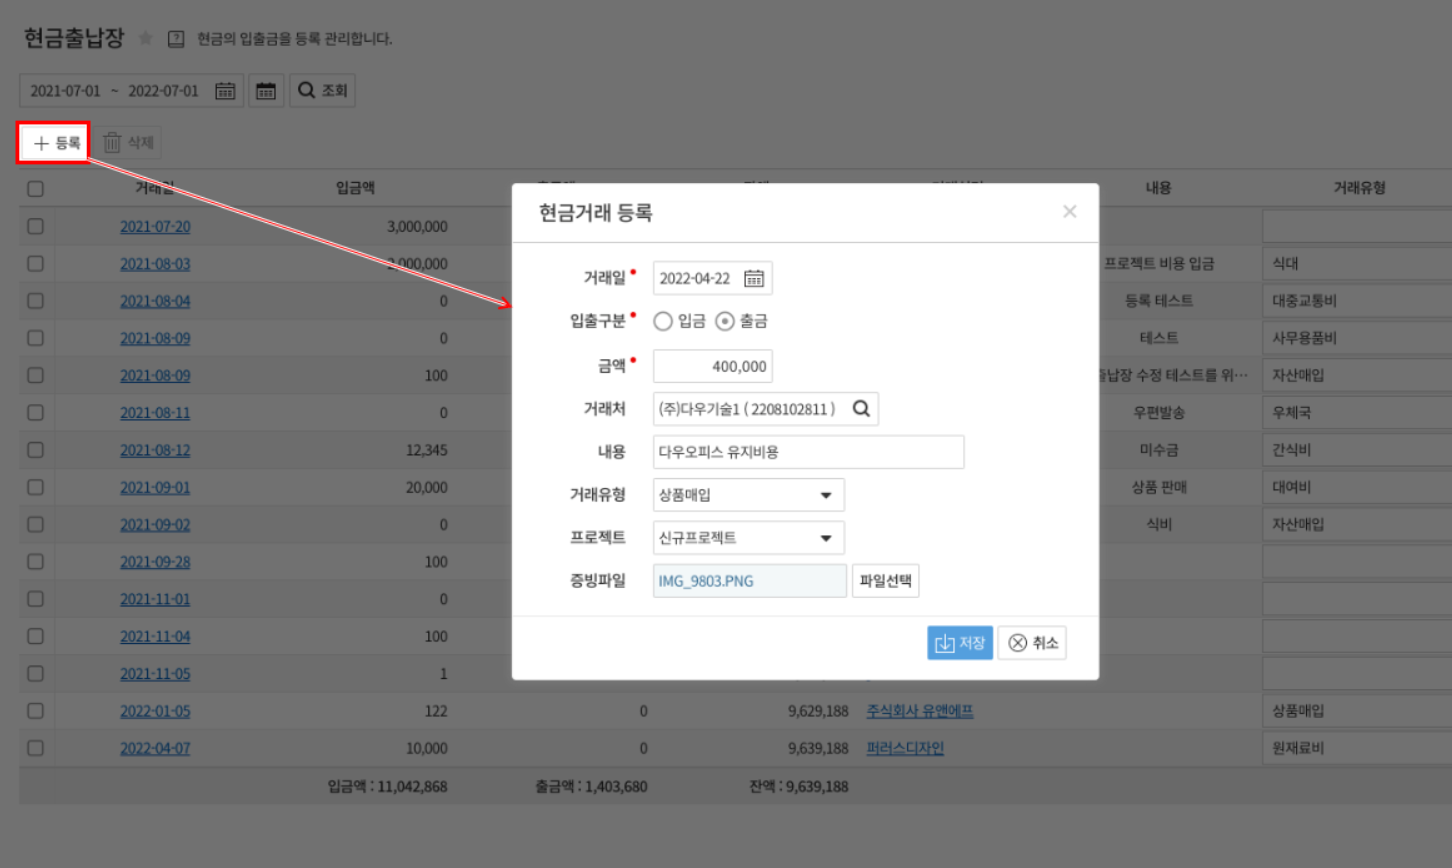
Task: Click the search magnifier in 거래처 field
Action: pyautogui.click(x=861, y=409)
